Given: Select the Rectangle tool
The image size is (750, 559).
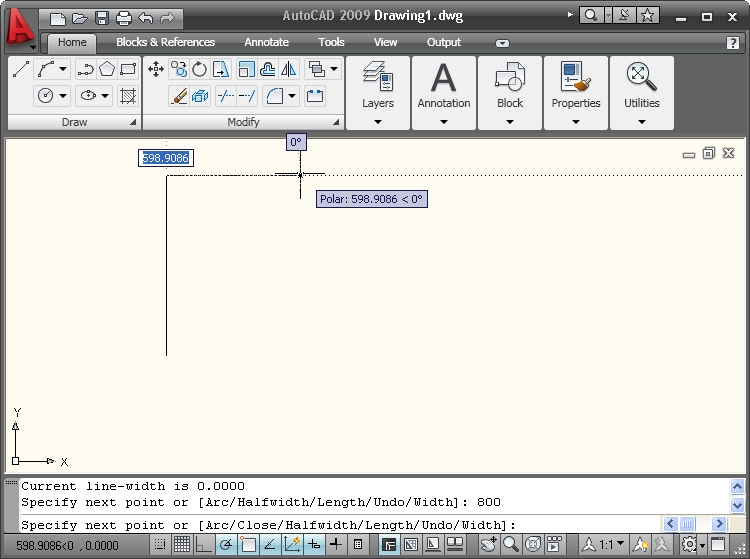Looking at the screenshot, I should click(x=128, y=69).
